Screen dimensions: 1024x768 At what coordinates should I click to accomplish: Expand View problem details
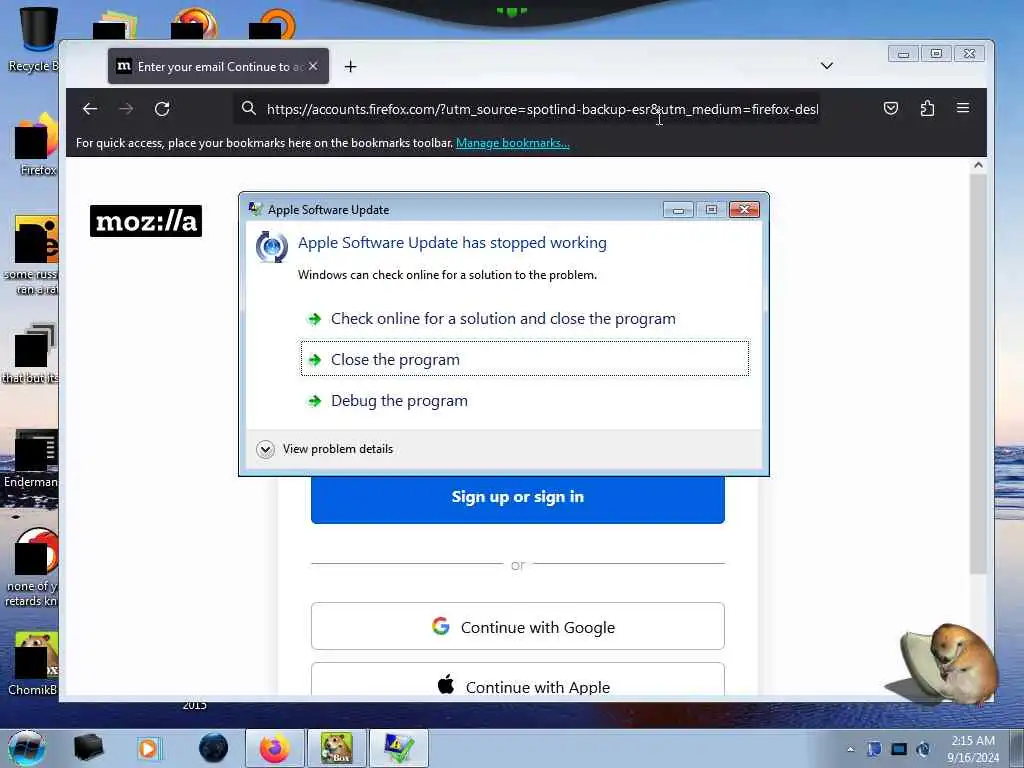point(325,449)
